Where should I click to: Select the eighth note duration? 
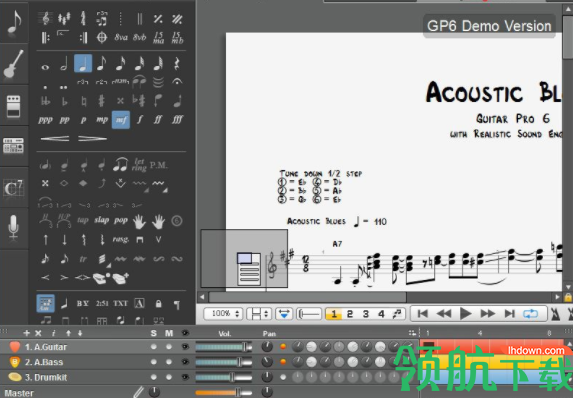[102, 64]
